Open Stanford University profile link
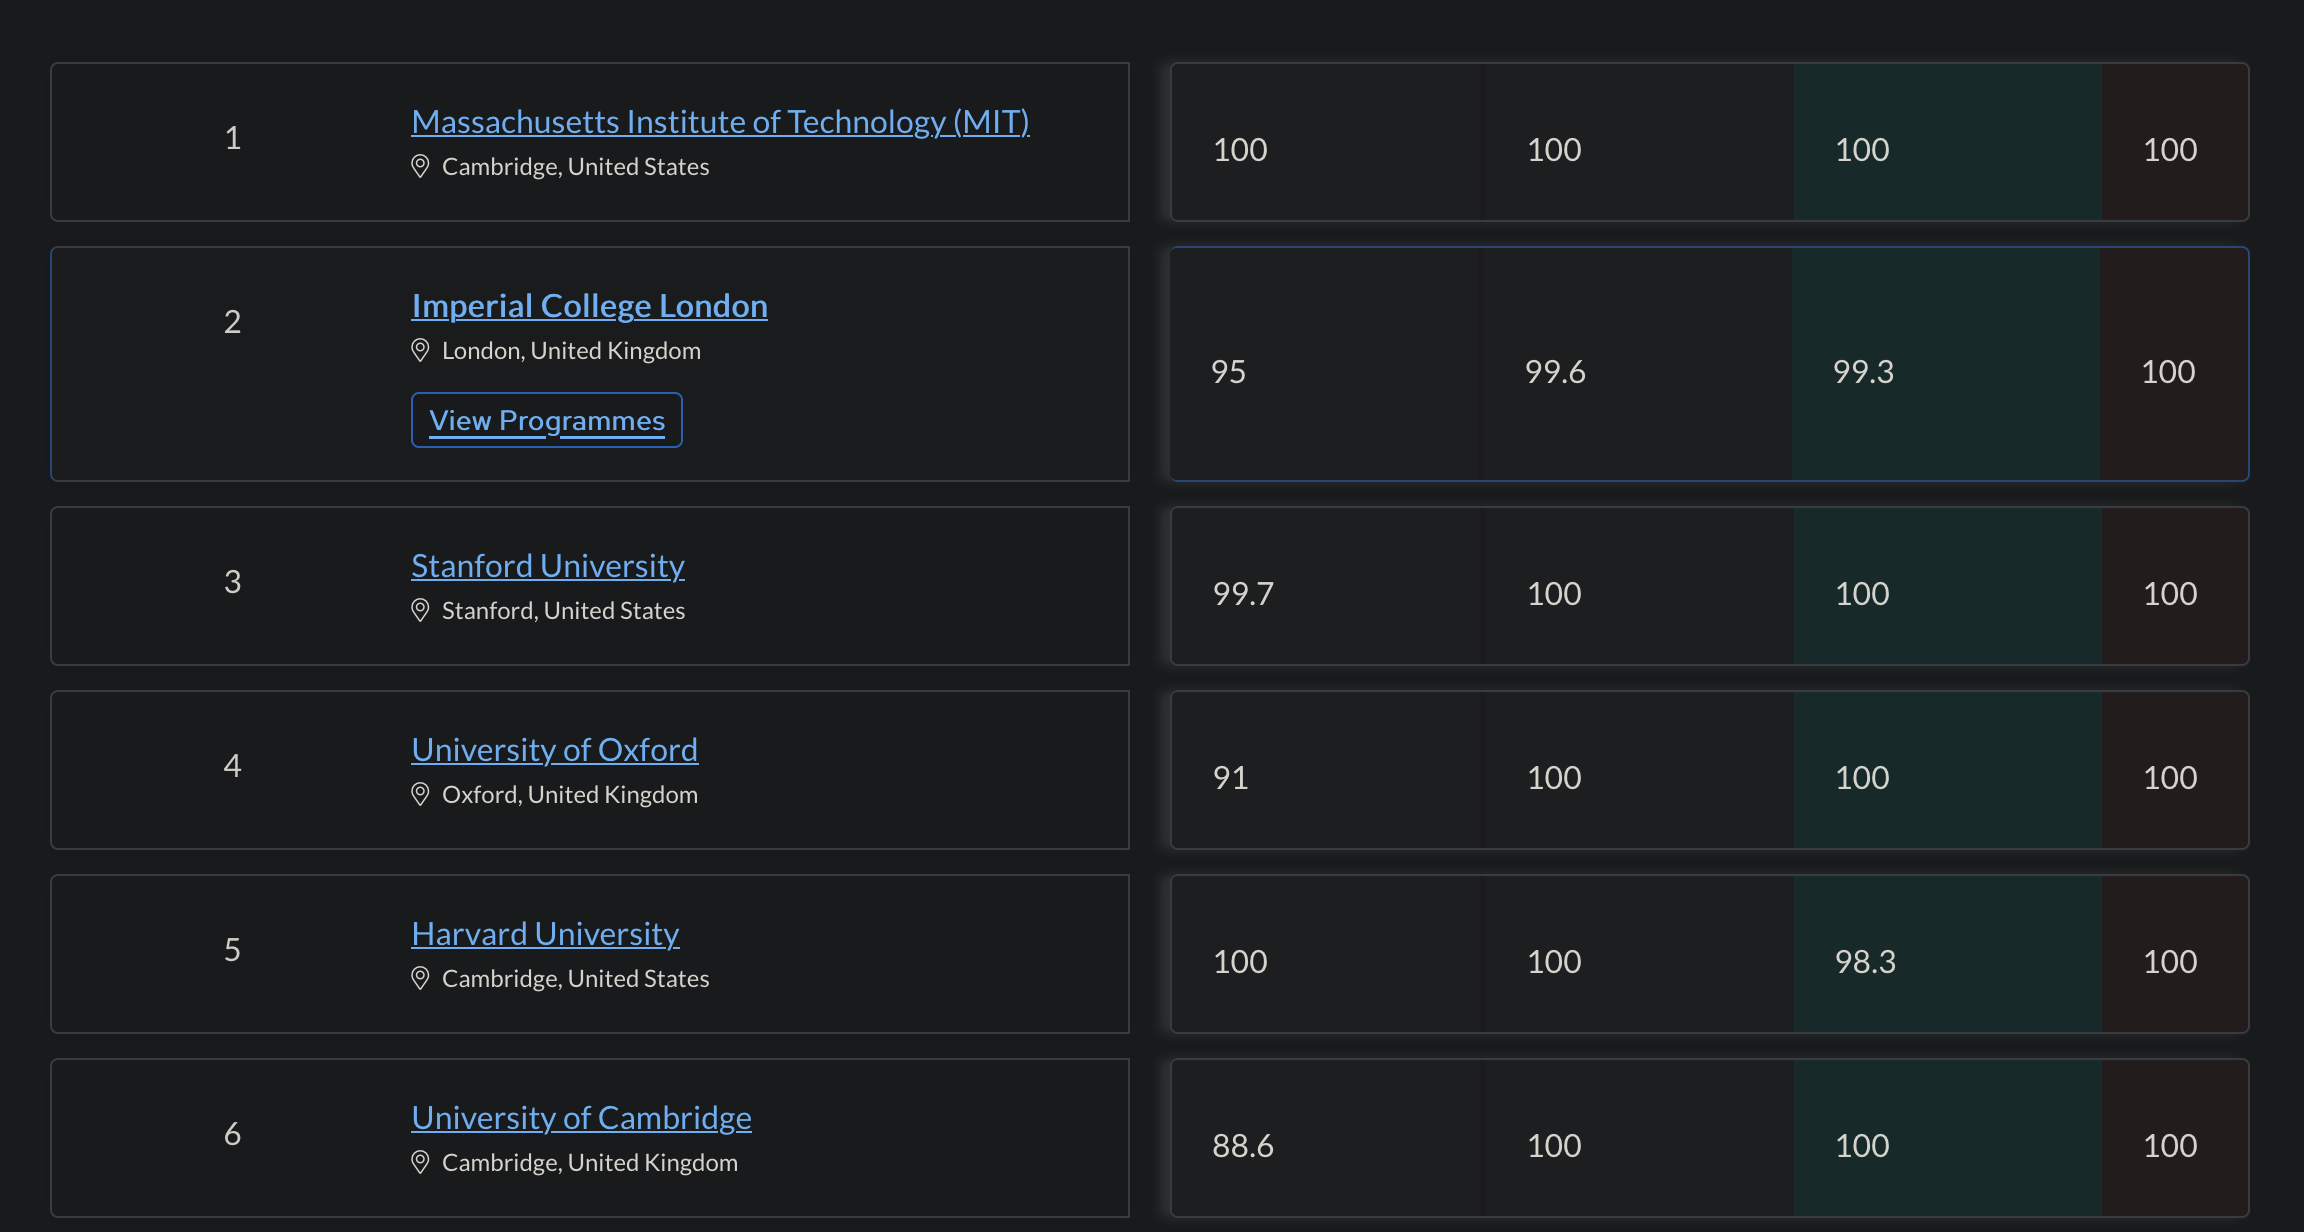Image resolution: width=2304 pixels, height=1232 pixels. point(548,566)
